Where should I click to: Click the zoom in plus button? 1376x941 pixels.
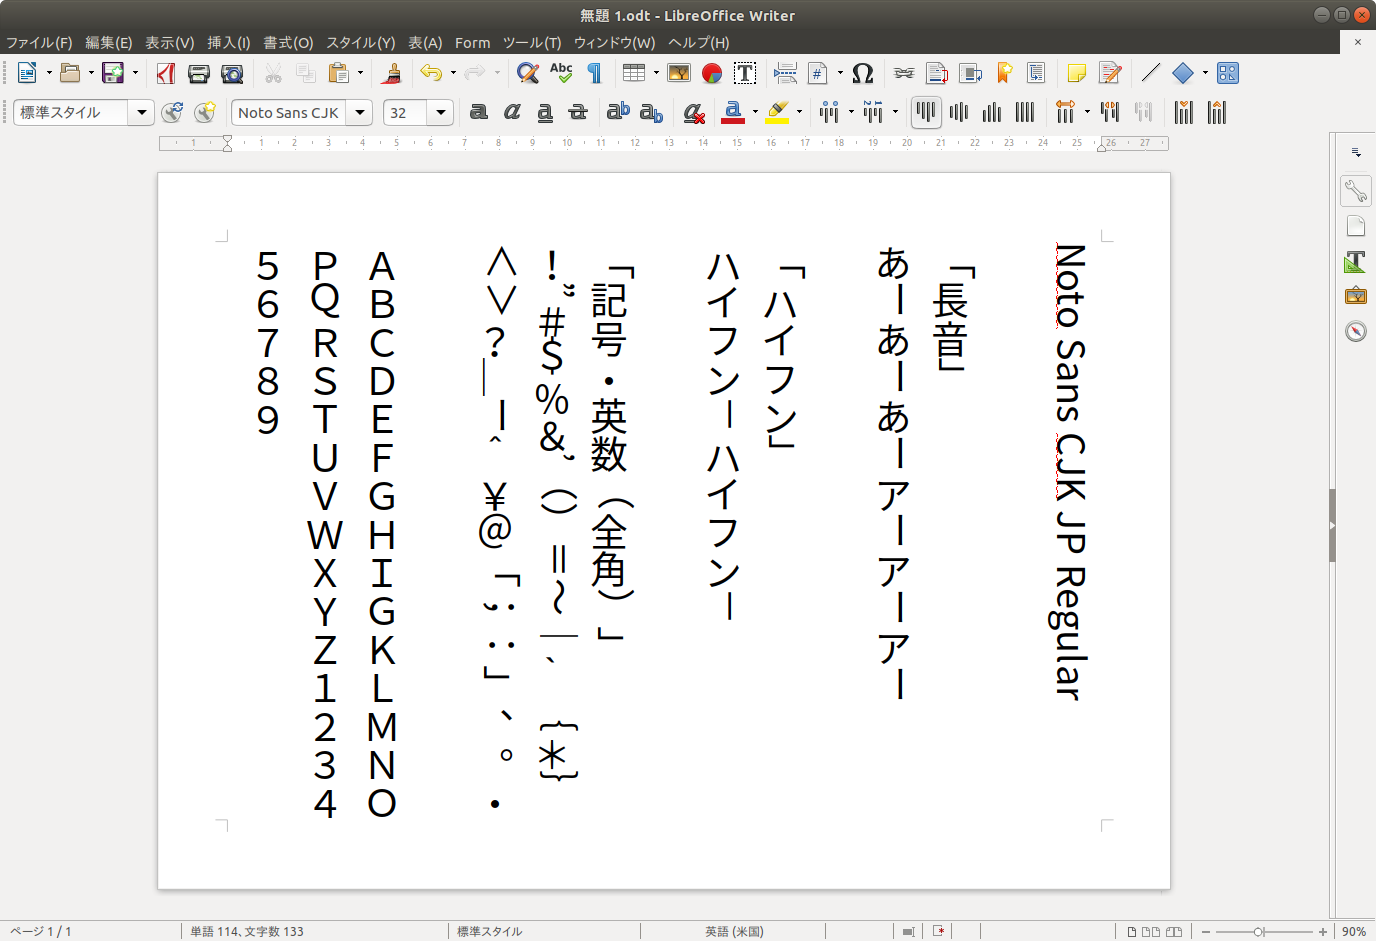click(x=1323, y=932)
